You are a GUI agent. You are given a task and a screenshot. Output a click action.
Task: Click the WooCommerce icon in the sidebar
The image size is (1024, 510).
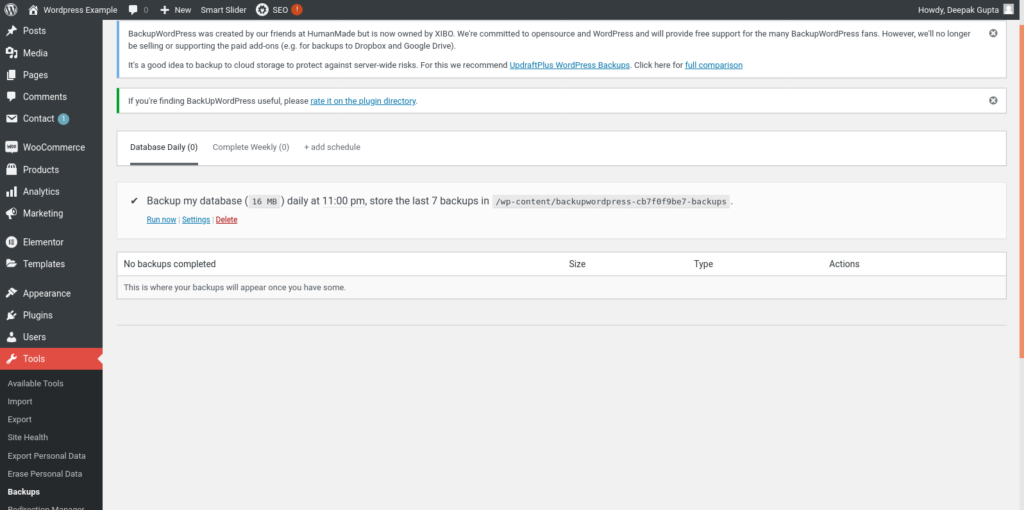coord(11,147)
